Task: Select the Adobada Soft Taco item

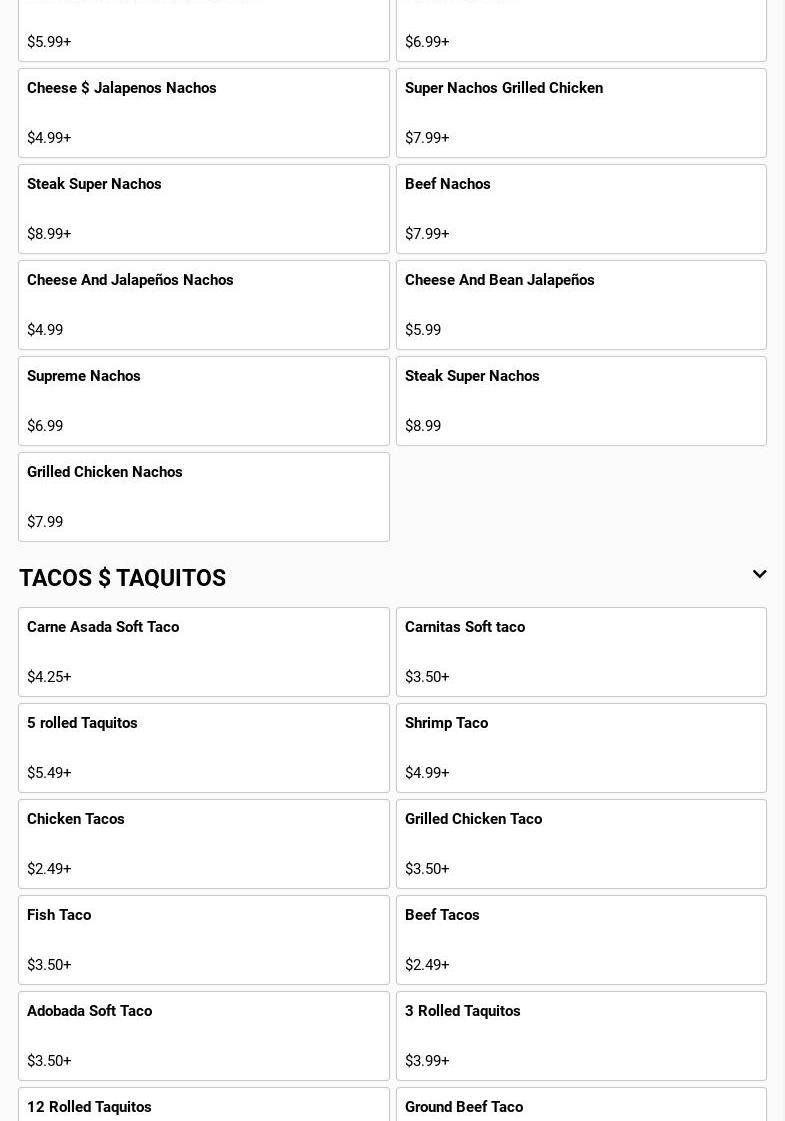Action: click(203, 1036)
